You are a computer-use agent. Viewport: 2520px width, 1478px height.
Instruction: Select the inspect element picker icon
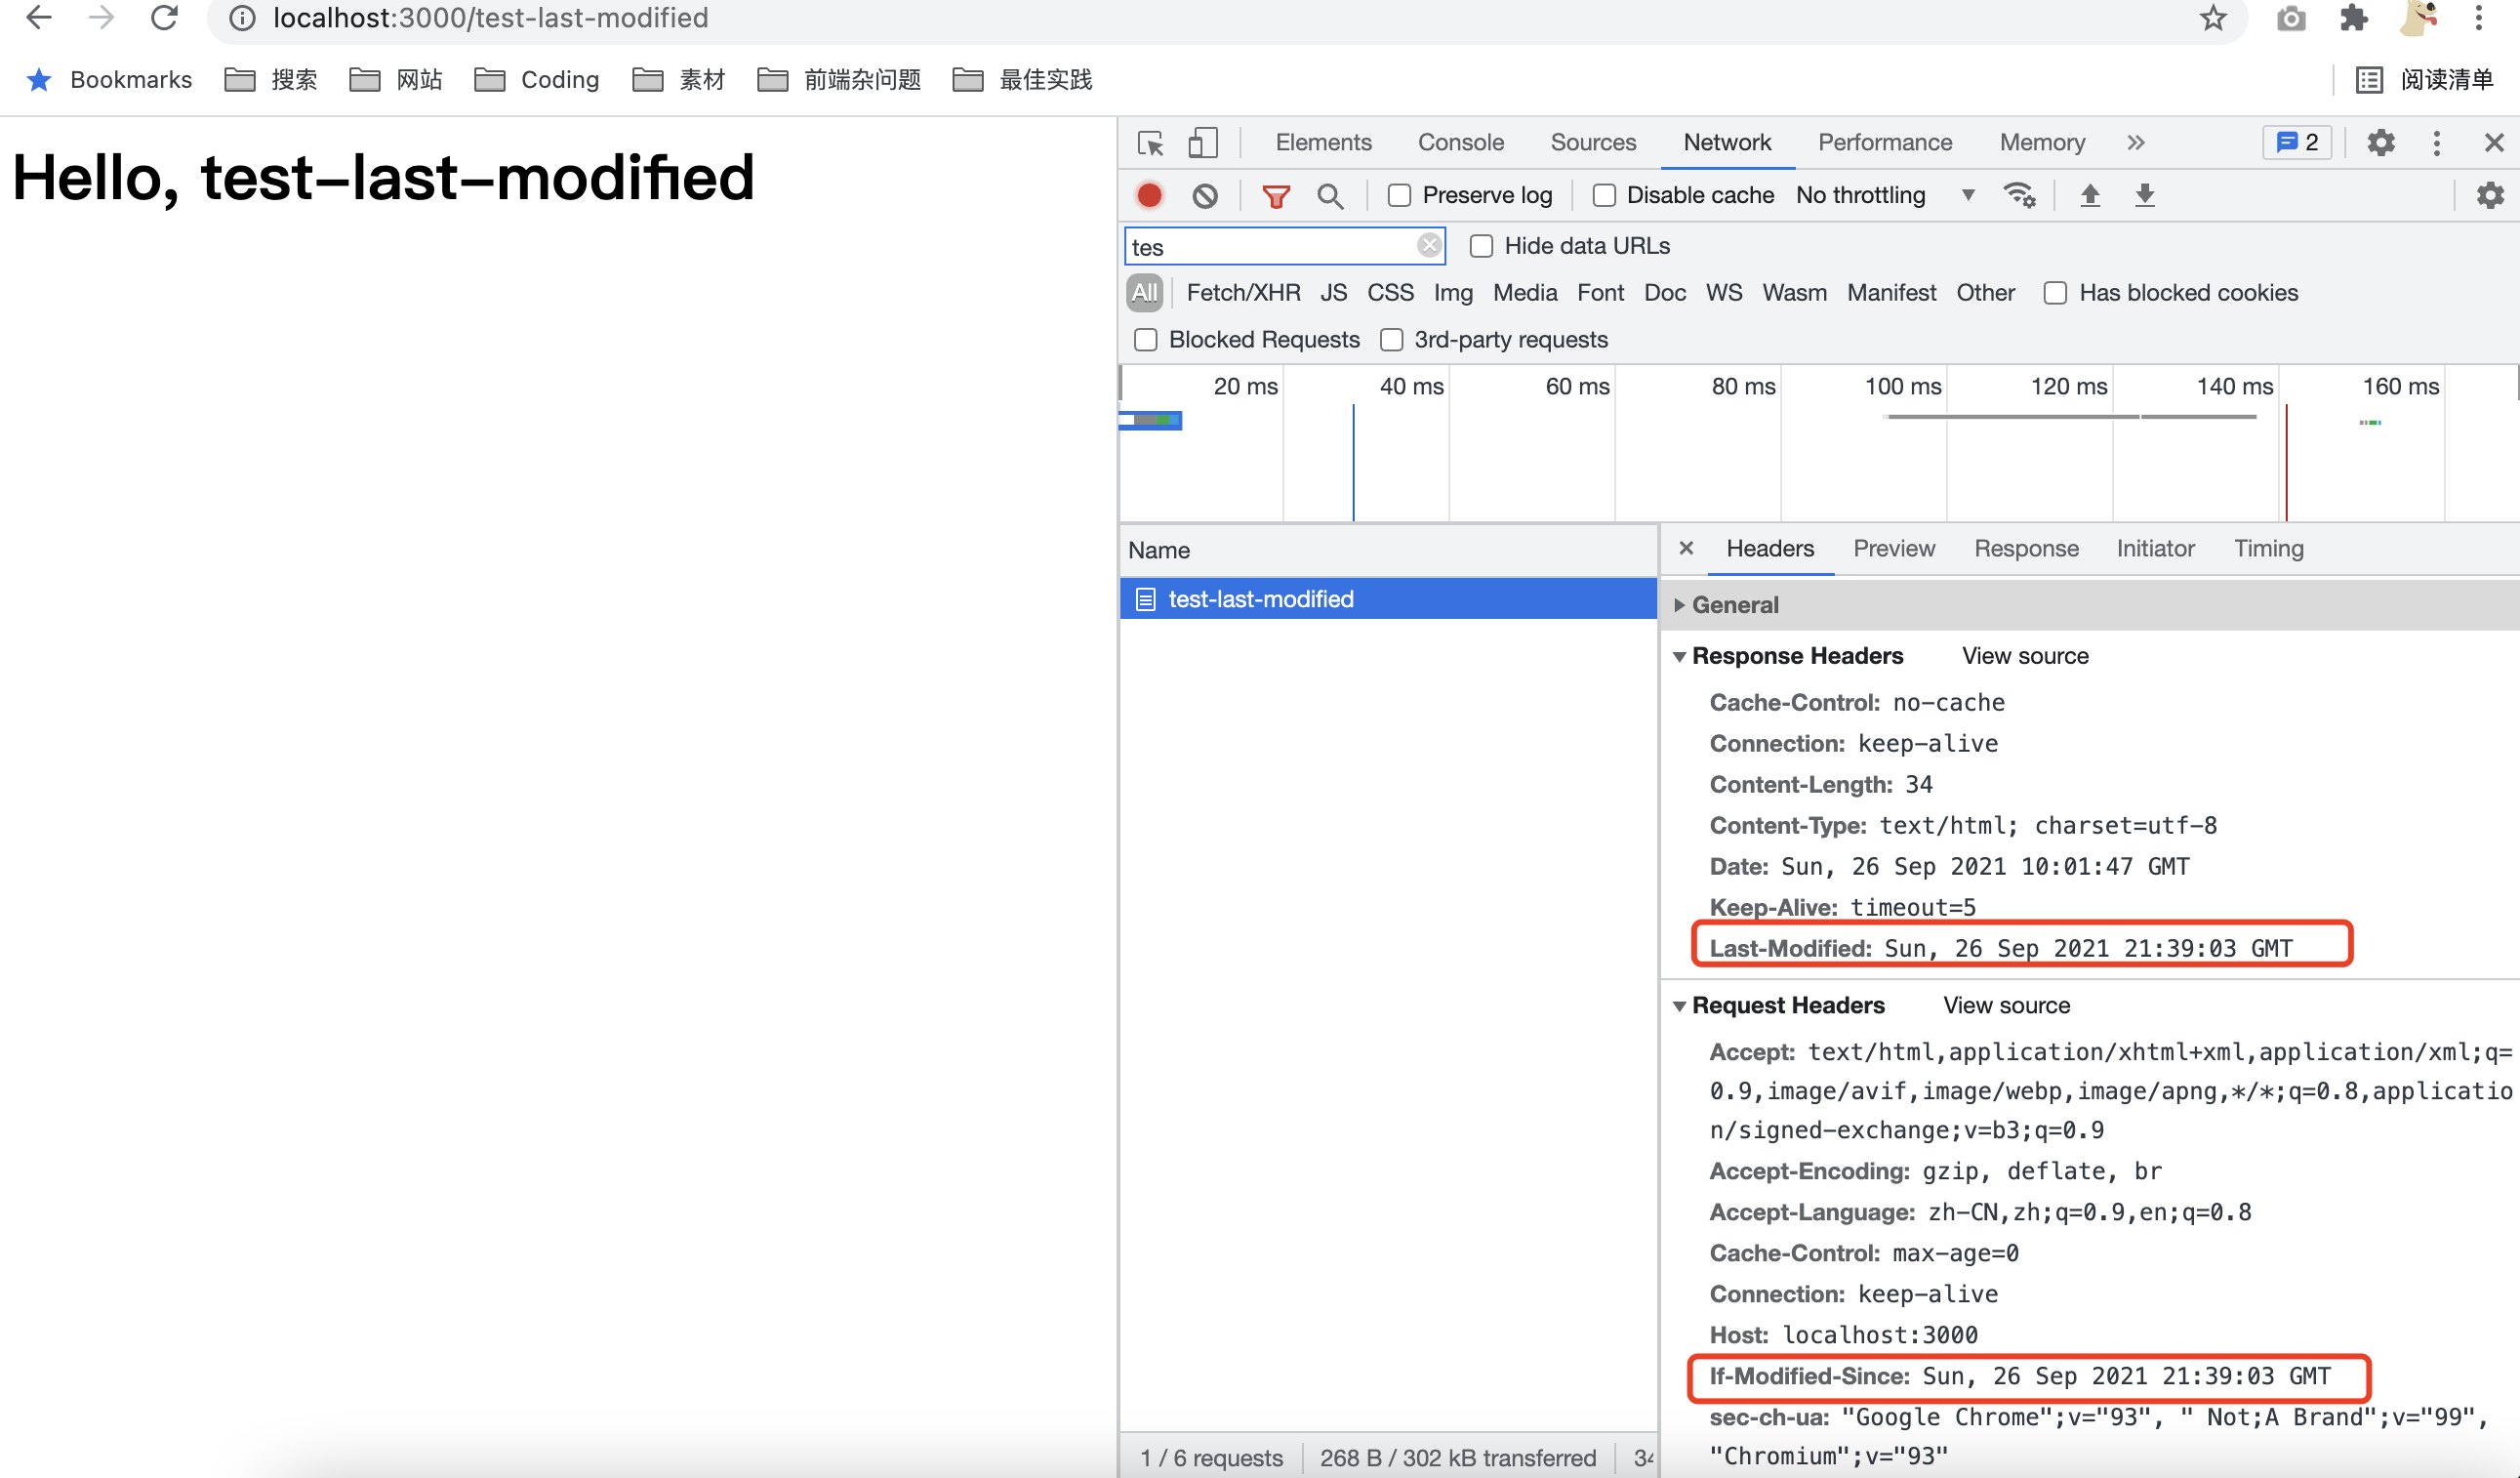pyautogui.click(x=1151, y=143)
